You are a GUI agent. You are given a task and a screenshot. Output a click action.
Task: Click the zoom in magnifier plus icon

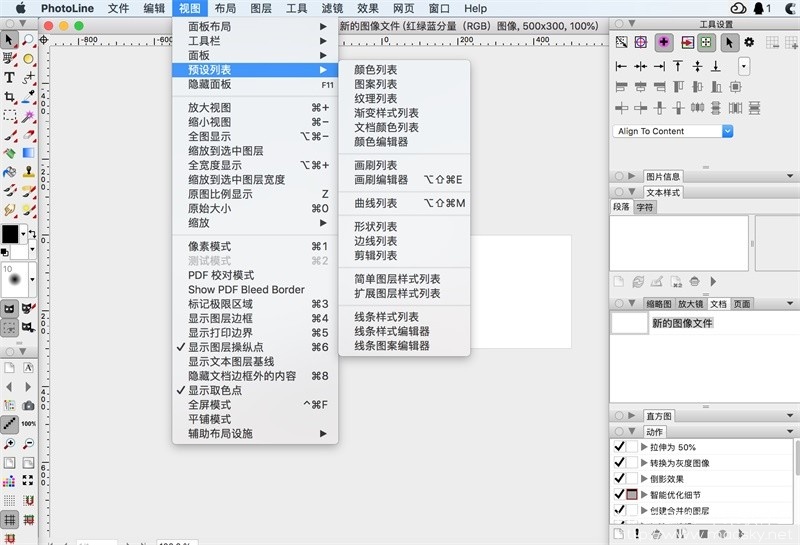9,443
